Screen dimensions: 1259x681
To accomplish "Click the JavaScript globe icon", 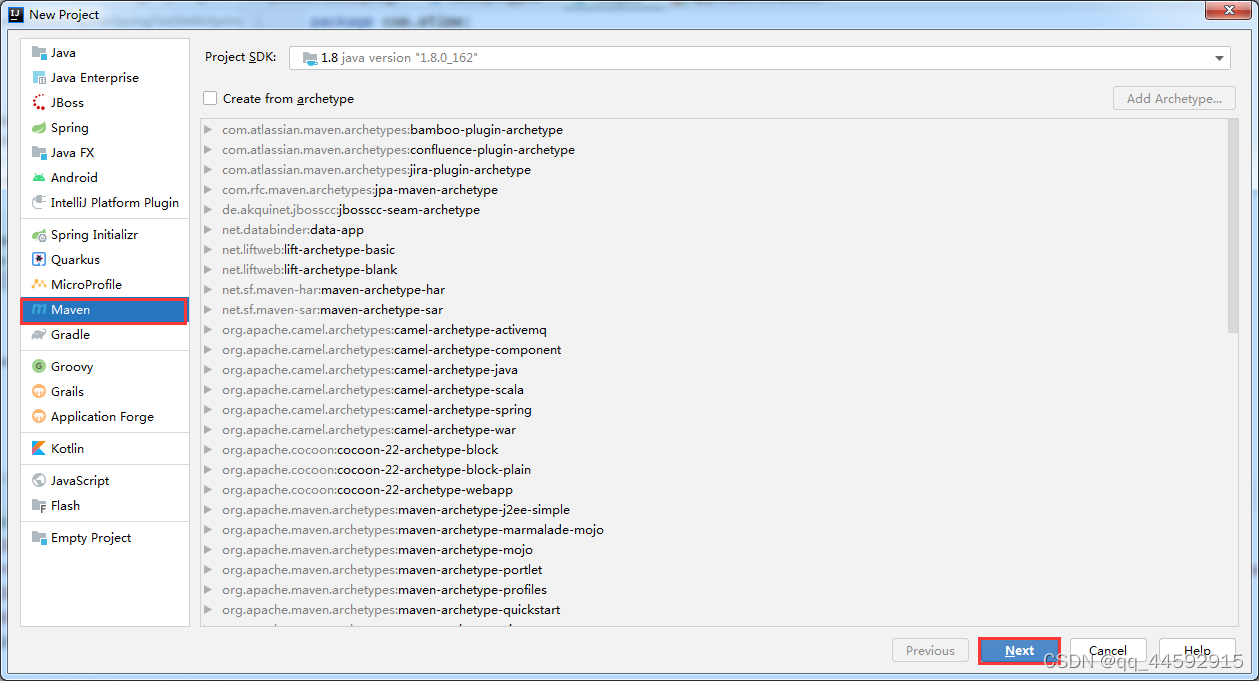I will point(39,481).
